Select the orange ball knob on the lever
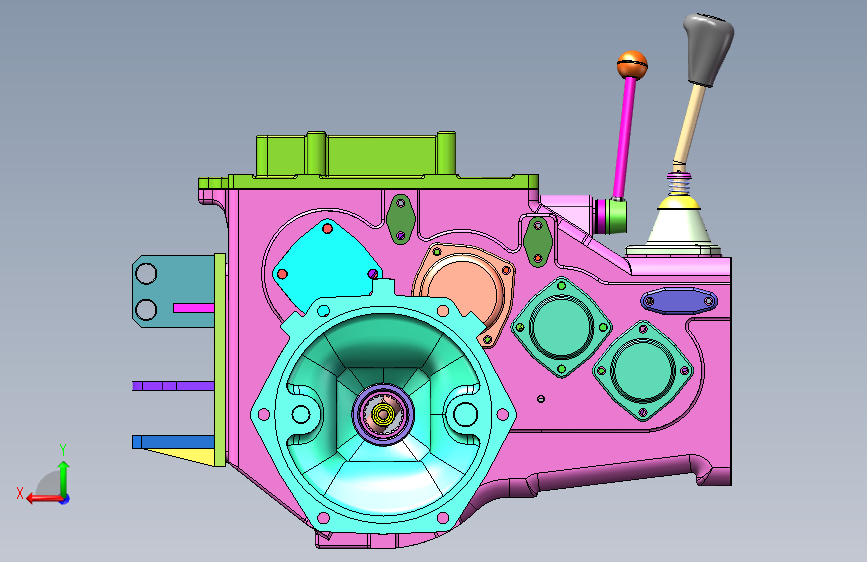This screenshot has height=562, width=867. [632, 64]
